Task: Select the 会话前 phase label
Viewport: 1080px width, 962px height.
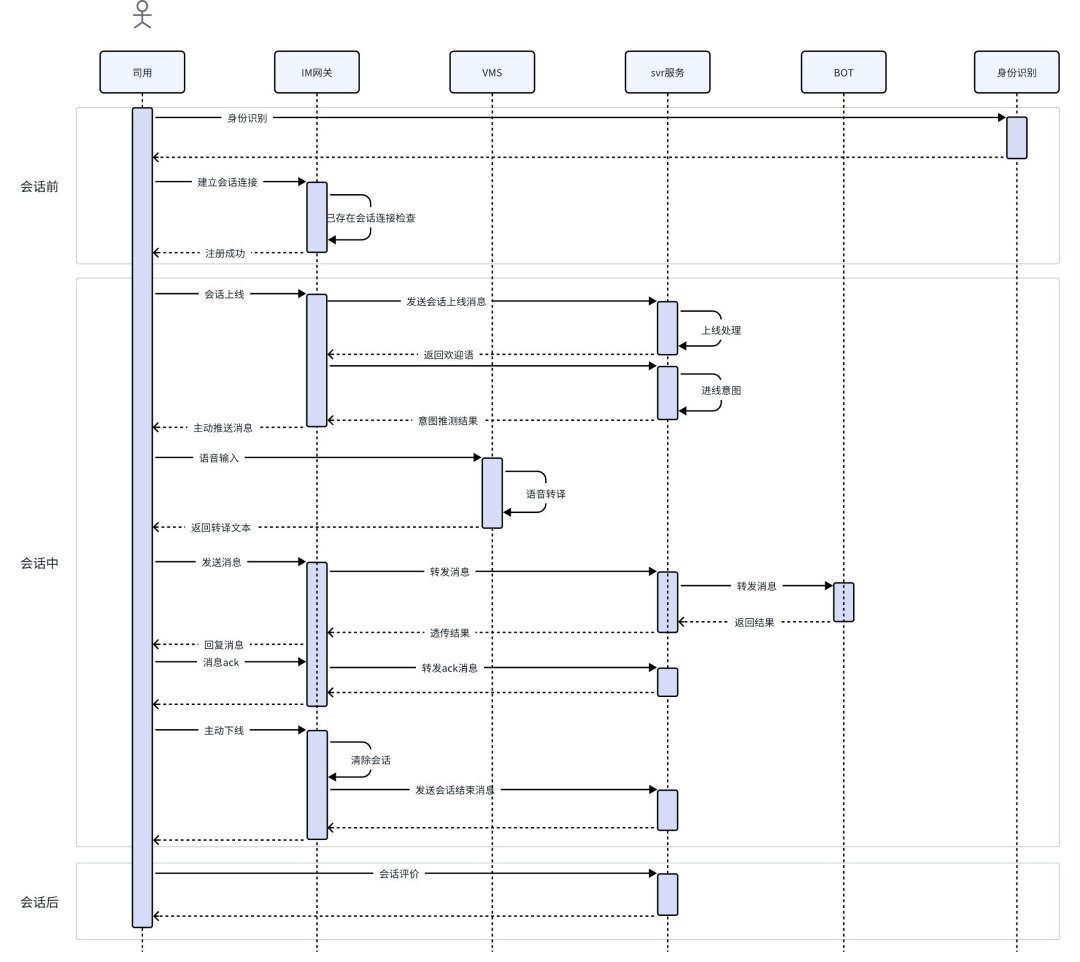Action: 39,187
